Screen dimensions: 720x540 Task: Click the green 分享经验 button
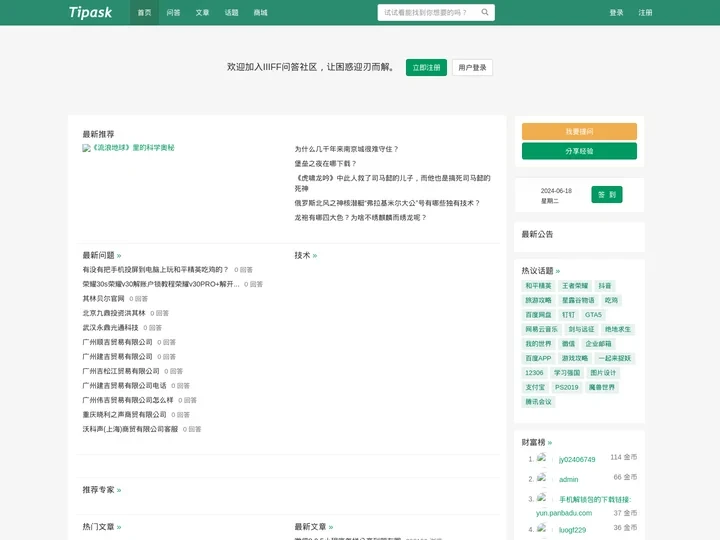point(579,151)
